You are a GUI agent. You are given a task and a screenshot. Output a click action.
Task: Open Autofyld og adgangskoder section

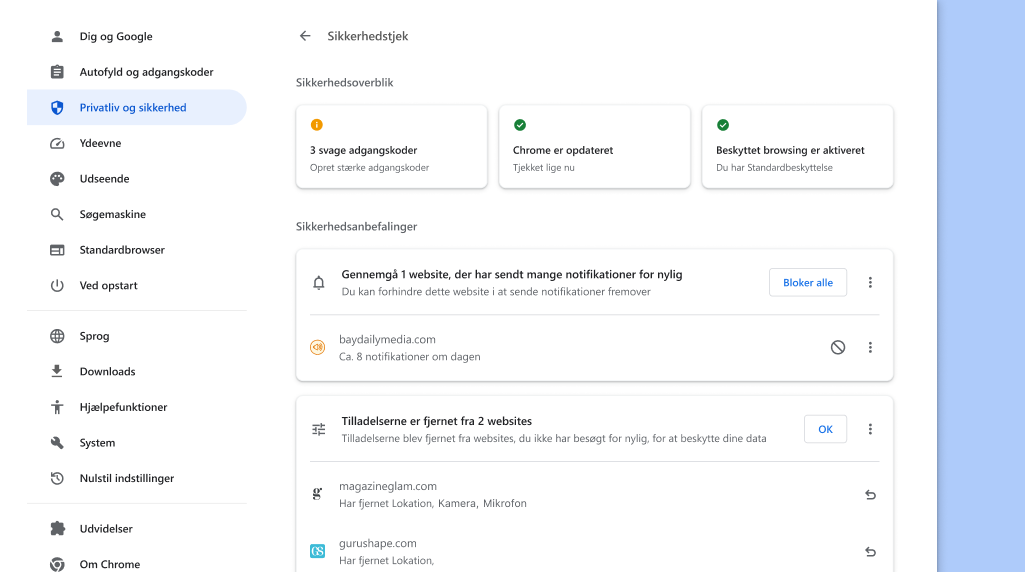137,72
